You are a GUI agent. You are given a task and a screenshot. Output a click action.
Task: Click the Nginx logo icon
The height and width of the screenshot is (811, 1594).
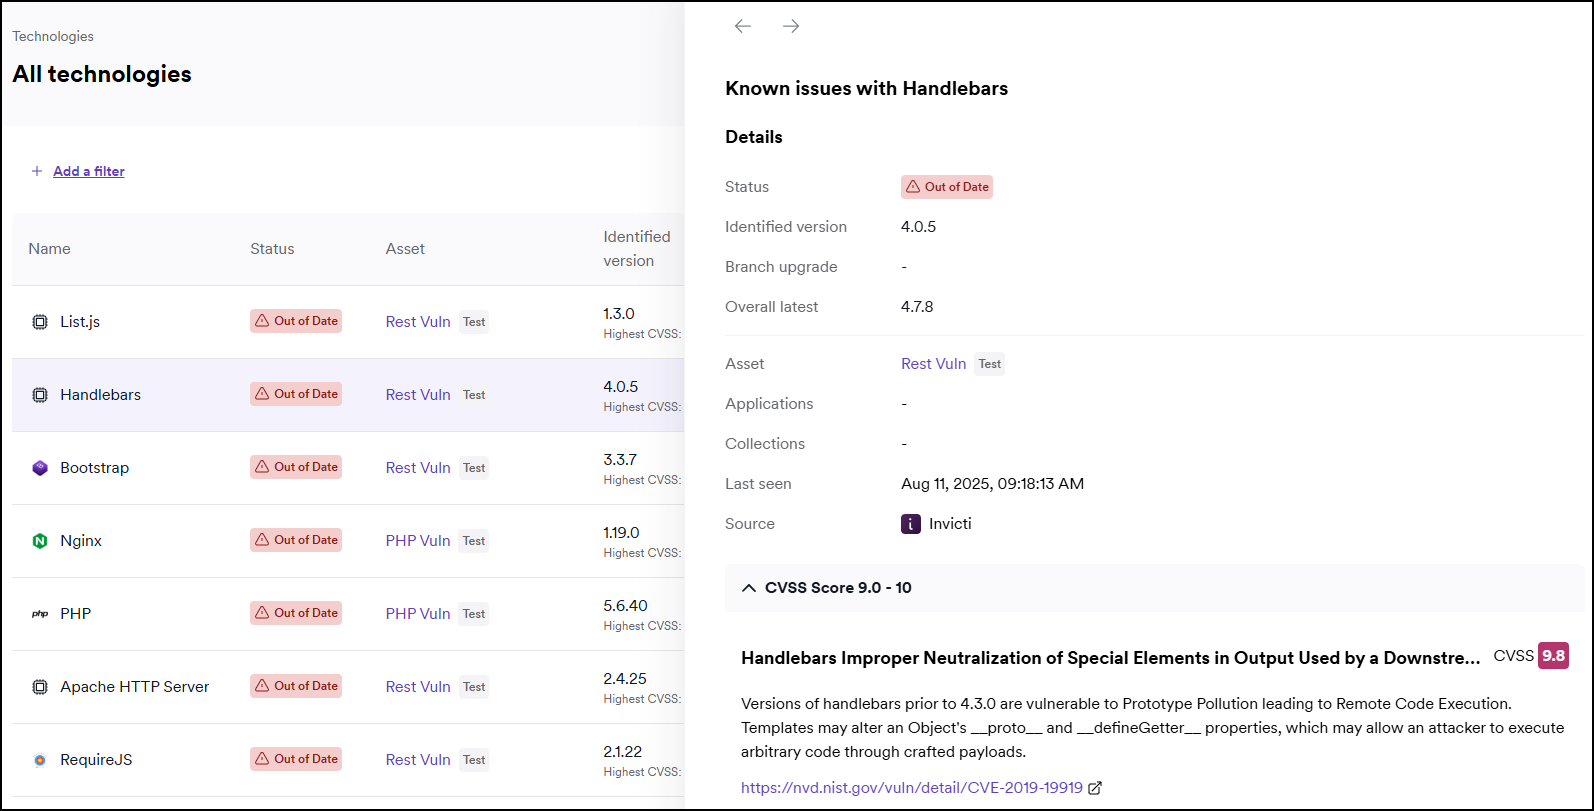pyautogui.click(x=40, y=541)
